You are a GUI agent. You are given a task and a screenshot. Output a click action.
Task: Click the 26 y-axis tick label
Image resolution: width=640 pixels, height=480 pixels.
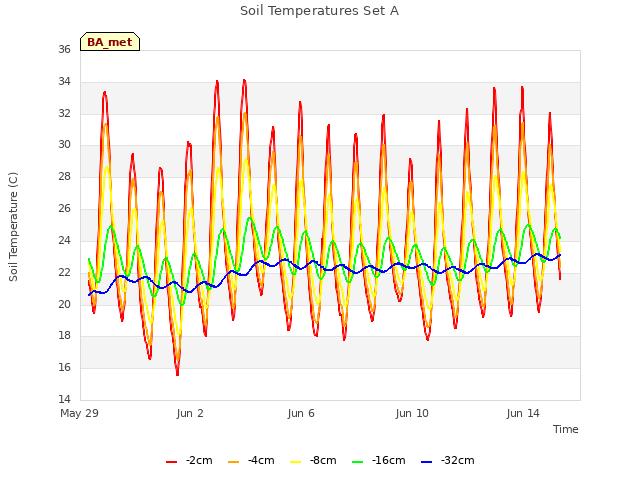click(x=64, y=208)
